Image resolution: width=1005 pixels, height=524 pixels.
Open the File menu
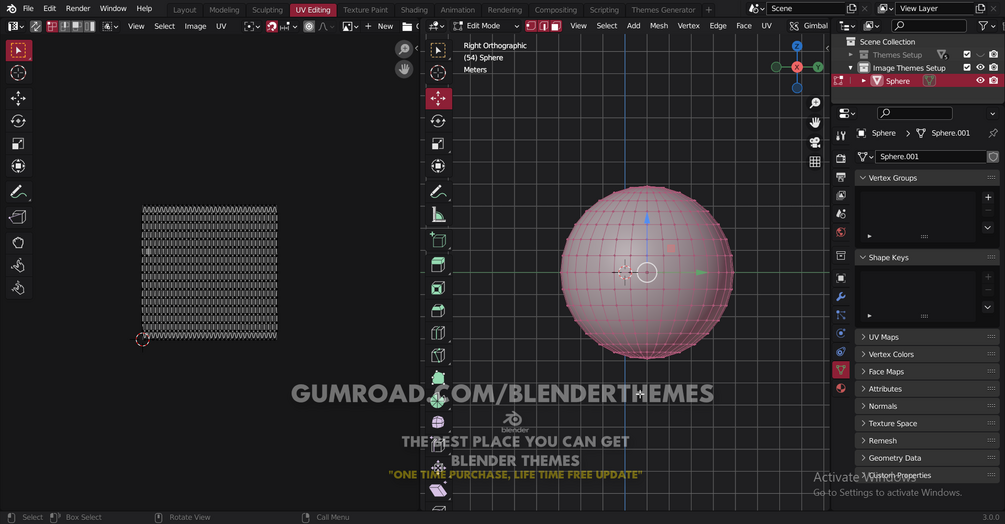point(28,8)
